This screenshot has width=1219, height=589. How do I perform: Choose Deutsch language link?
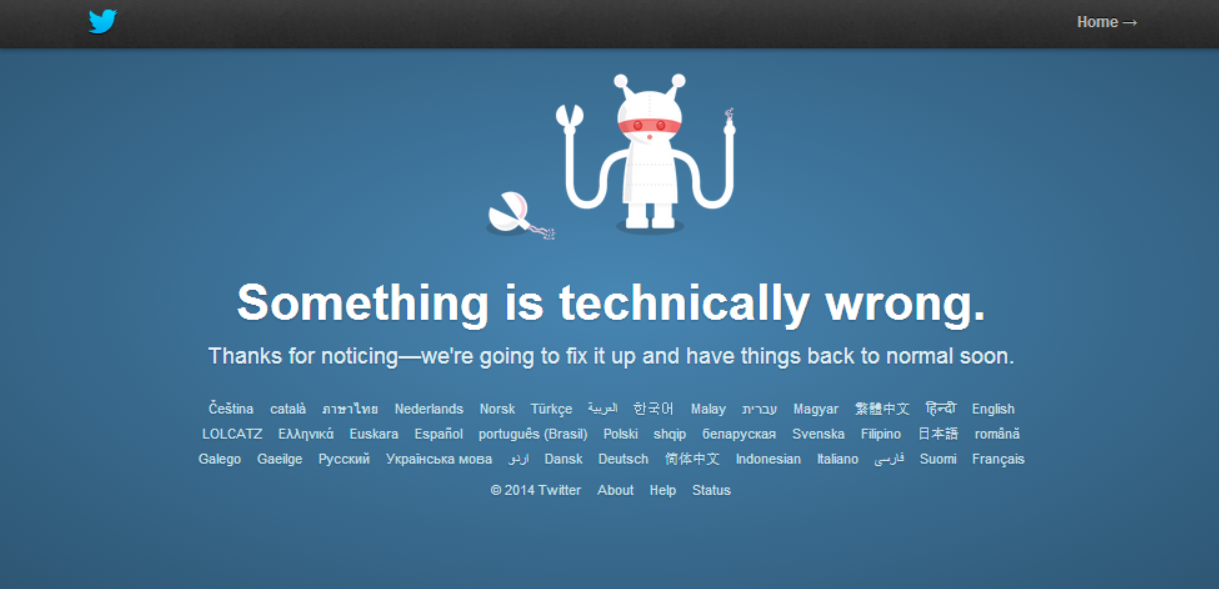pyautogui.click(x=623, y=459)
